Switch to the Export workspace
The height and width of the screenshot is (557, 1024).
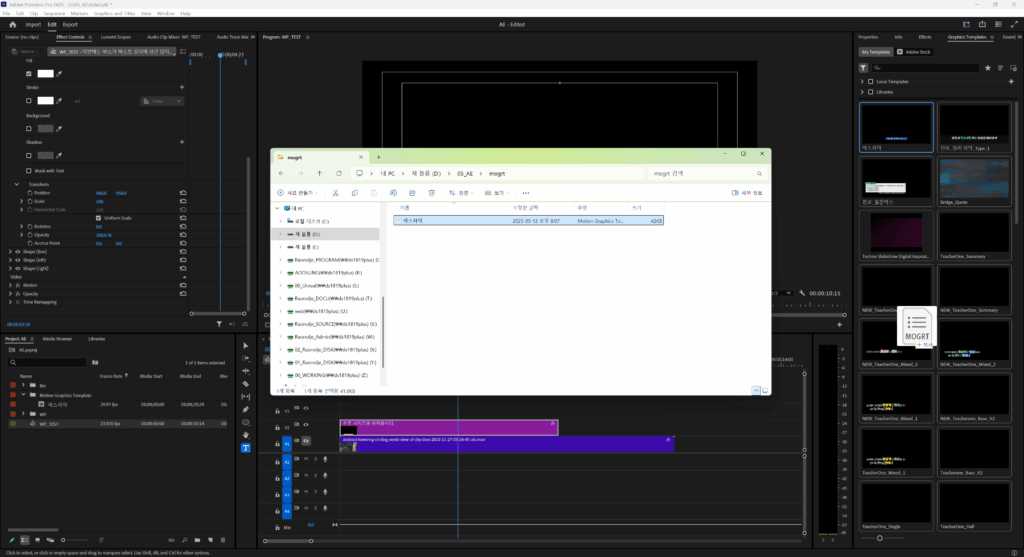(70, 24)
